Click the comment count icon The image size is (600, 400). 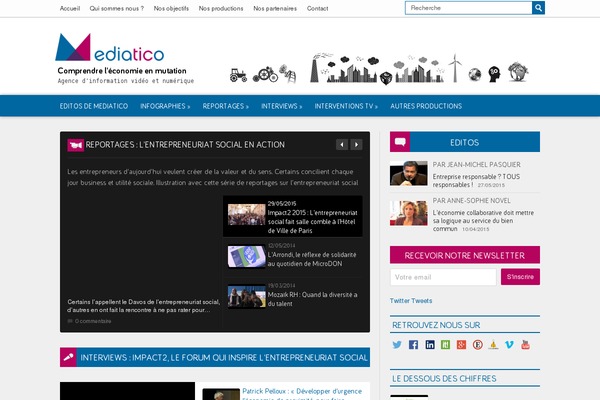pyautogui.click(x=70, y=321)
